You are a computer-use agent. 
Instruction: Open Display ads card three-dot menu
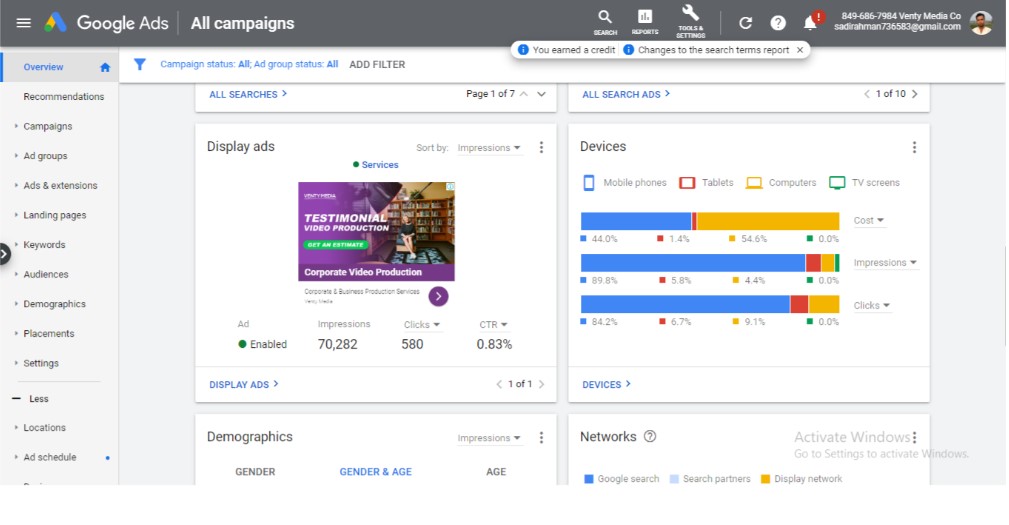coord(541,147)
